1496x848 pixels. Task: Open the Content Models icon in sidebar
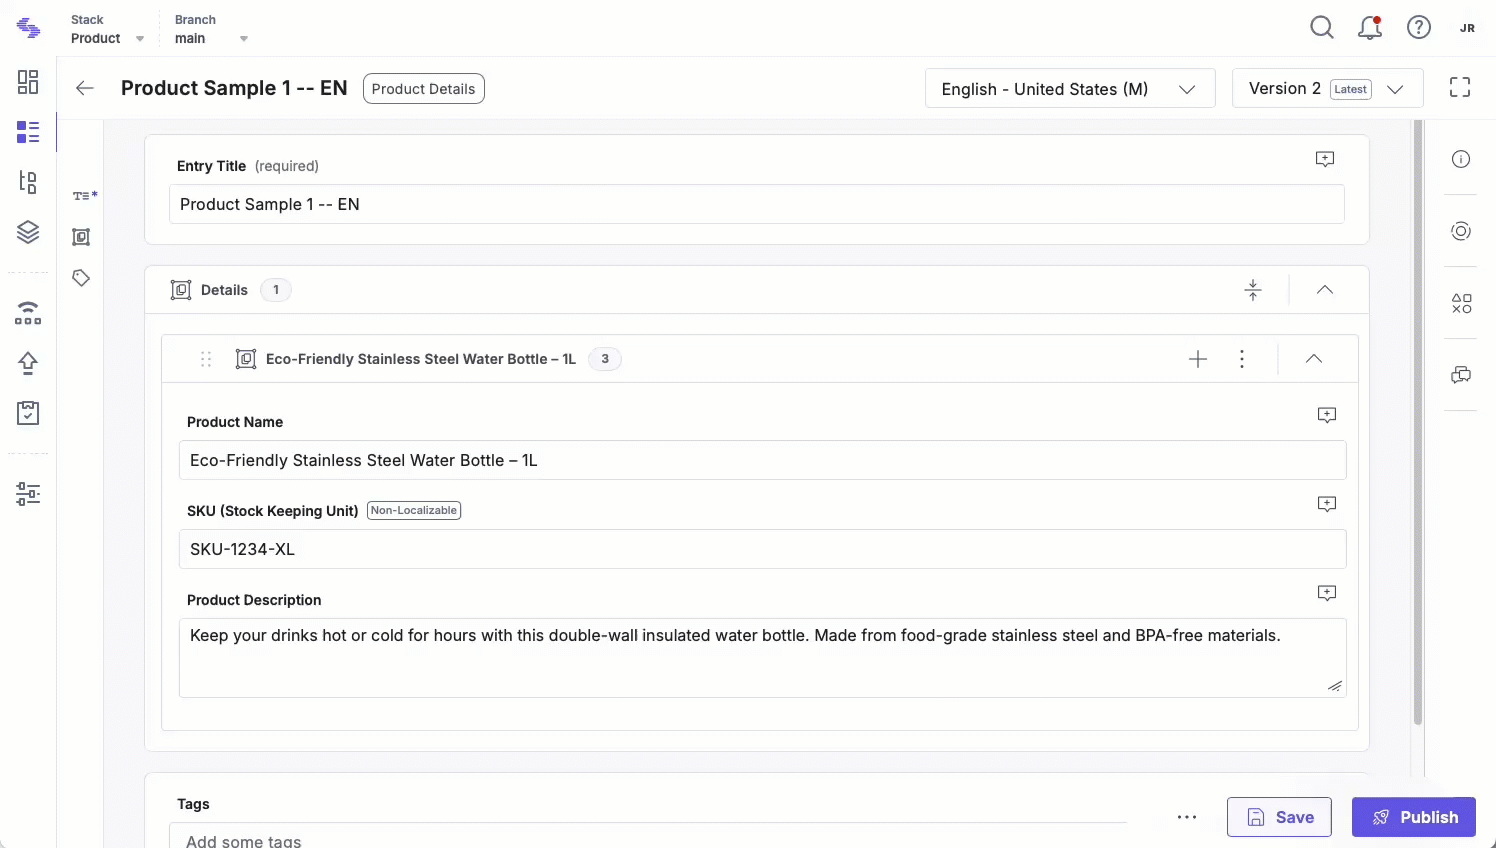pos(28,182)
